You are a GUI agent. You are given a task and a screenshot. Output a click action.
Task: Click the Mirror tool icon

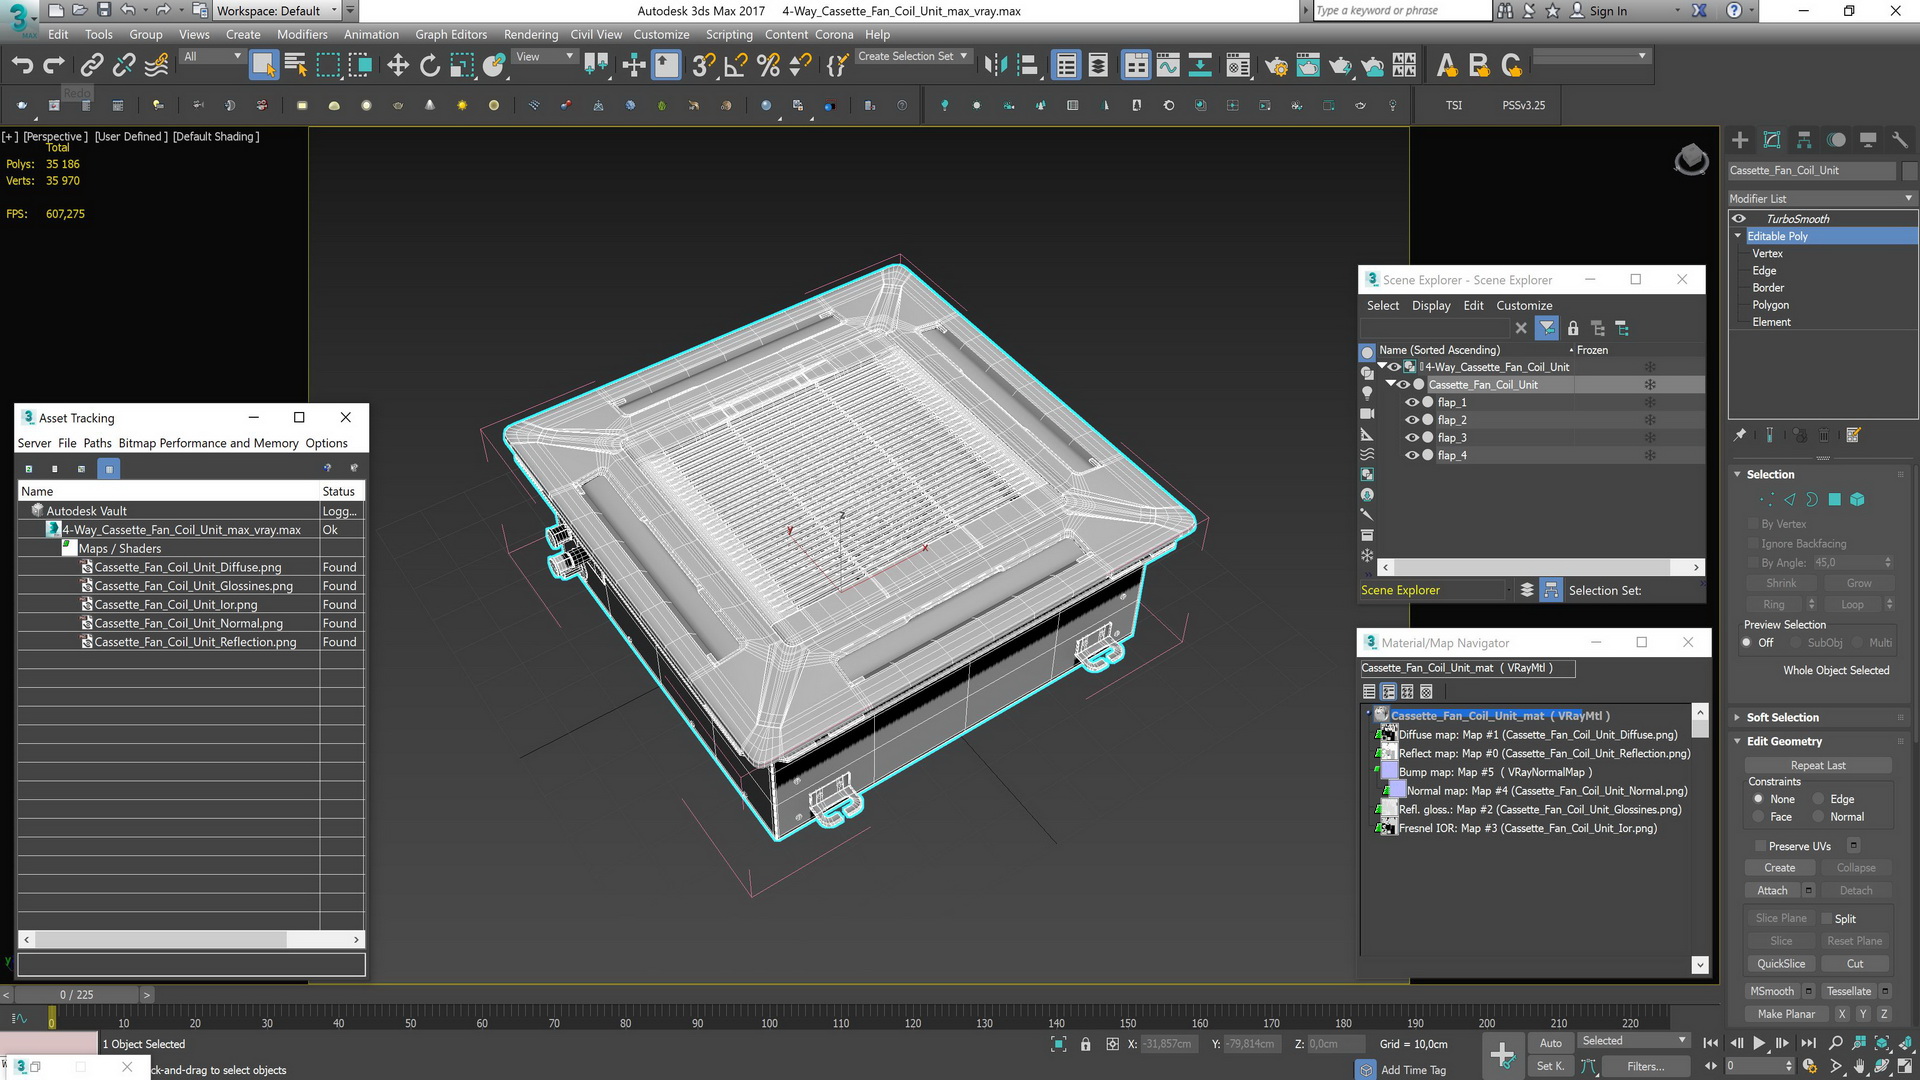[995, 66]
